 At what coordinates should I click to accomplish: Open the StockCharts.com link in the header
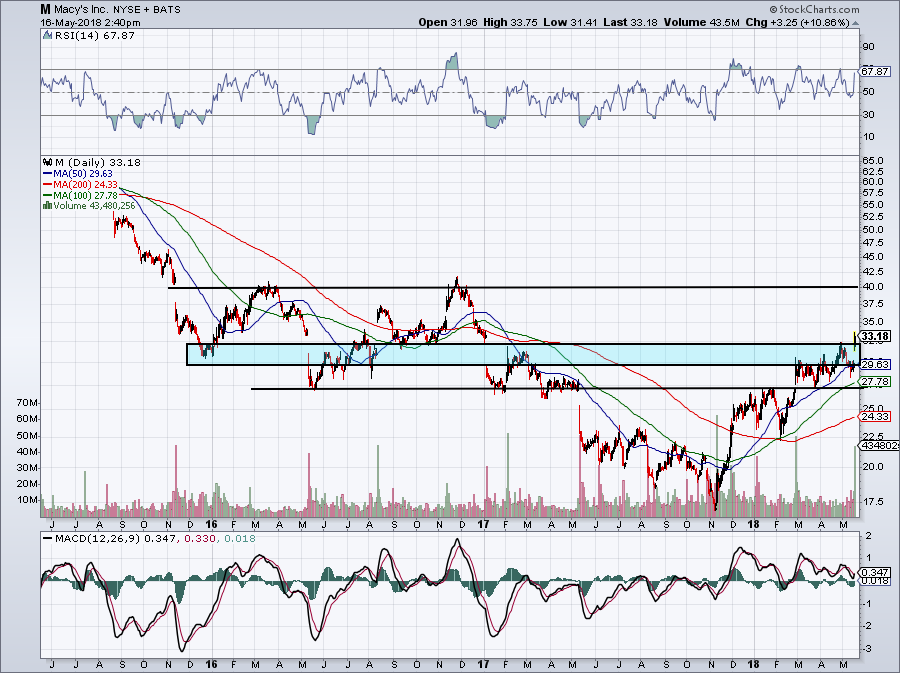(818, 9)
